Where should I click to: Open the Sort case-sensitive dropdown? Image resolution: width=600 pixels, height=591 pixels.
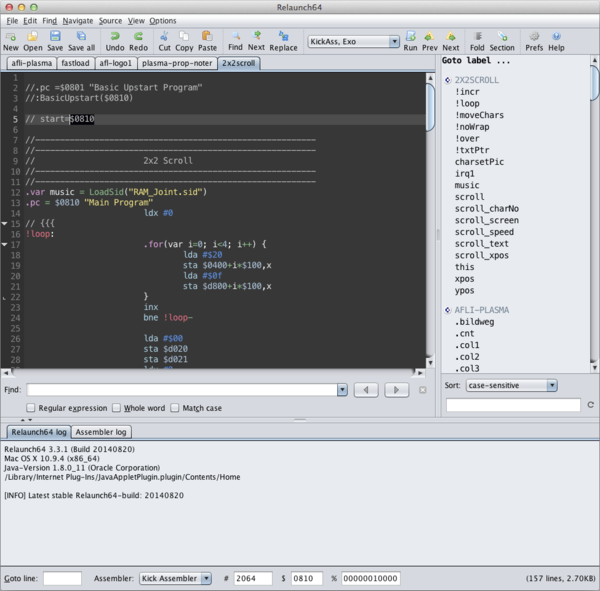pos(510,385)
